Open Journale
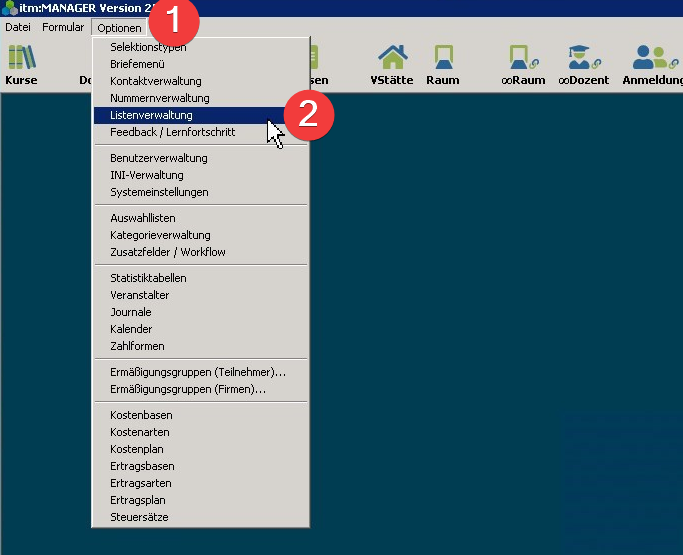 click(201, 312)
